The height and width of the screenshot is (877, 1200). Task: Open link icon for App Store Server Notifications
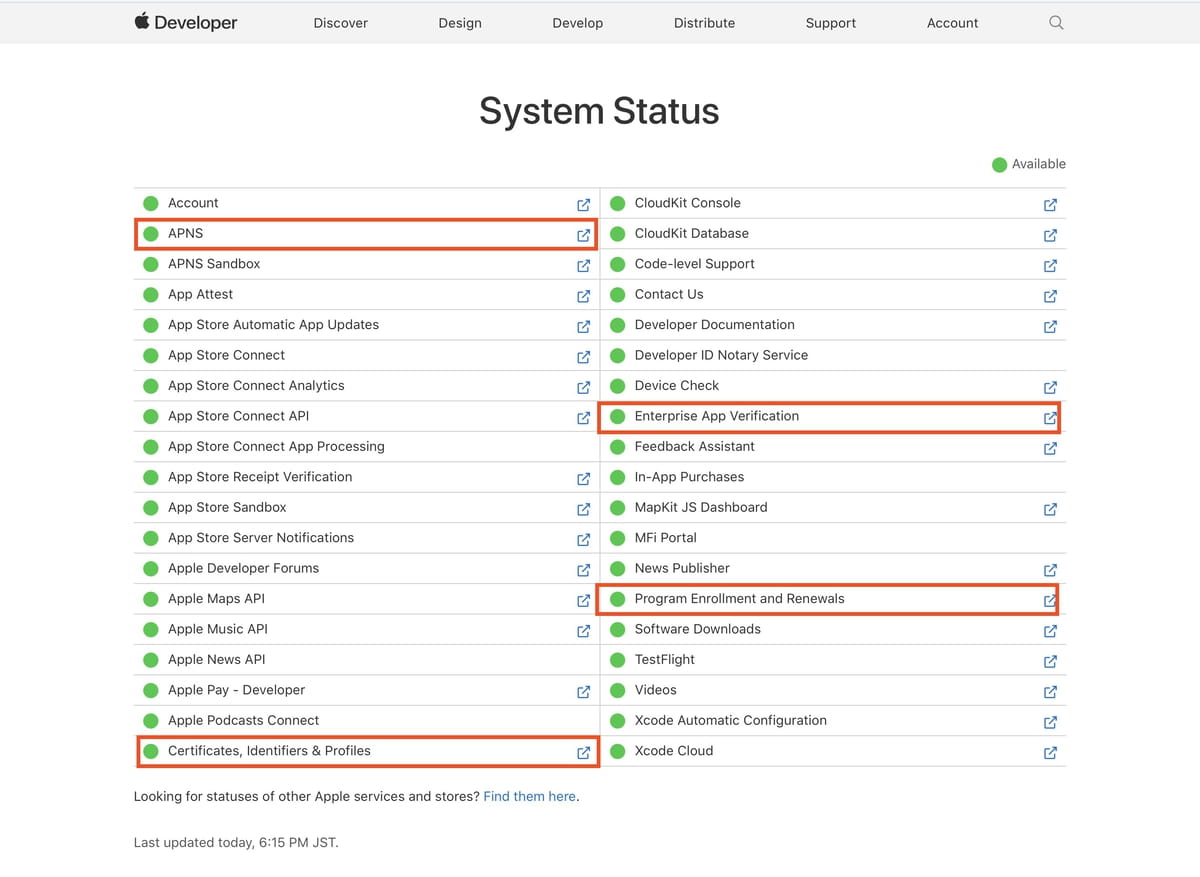583,539
